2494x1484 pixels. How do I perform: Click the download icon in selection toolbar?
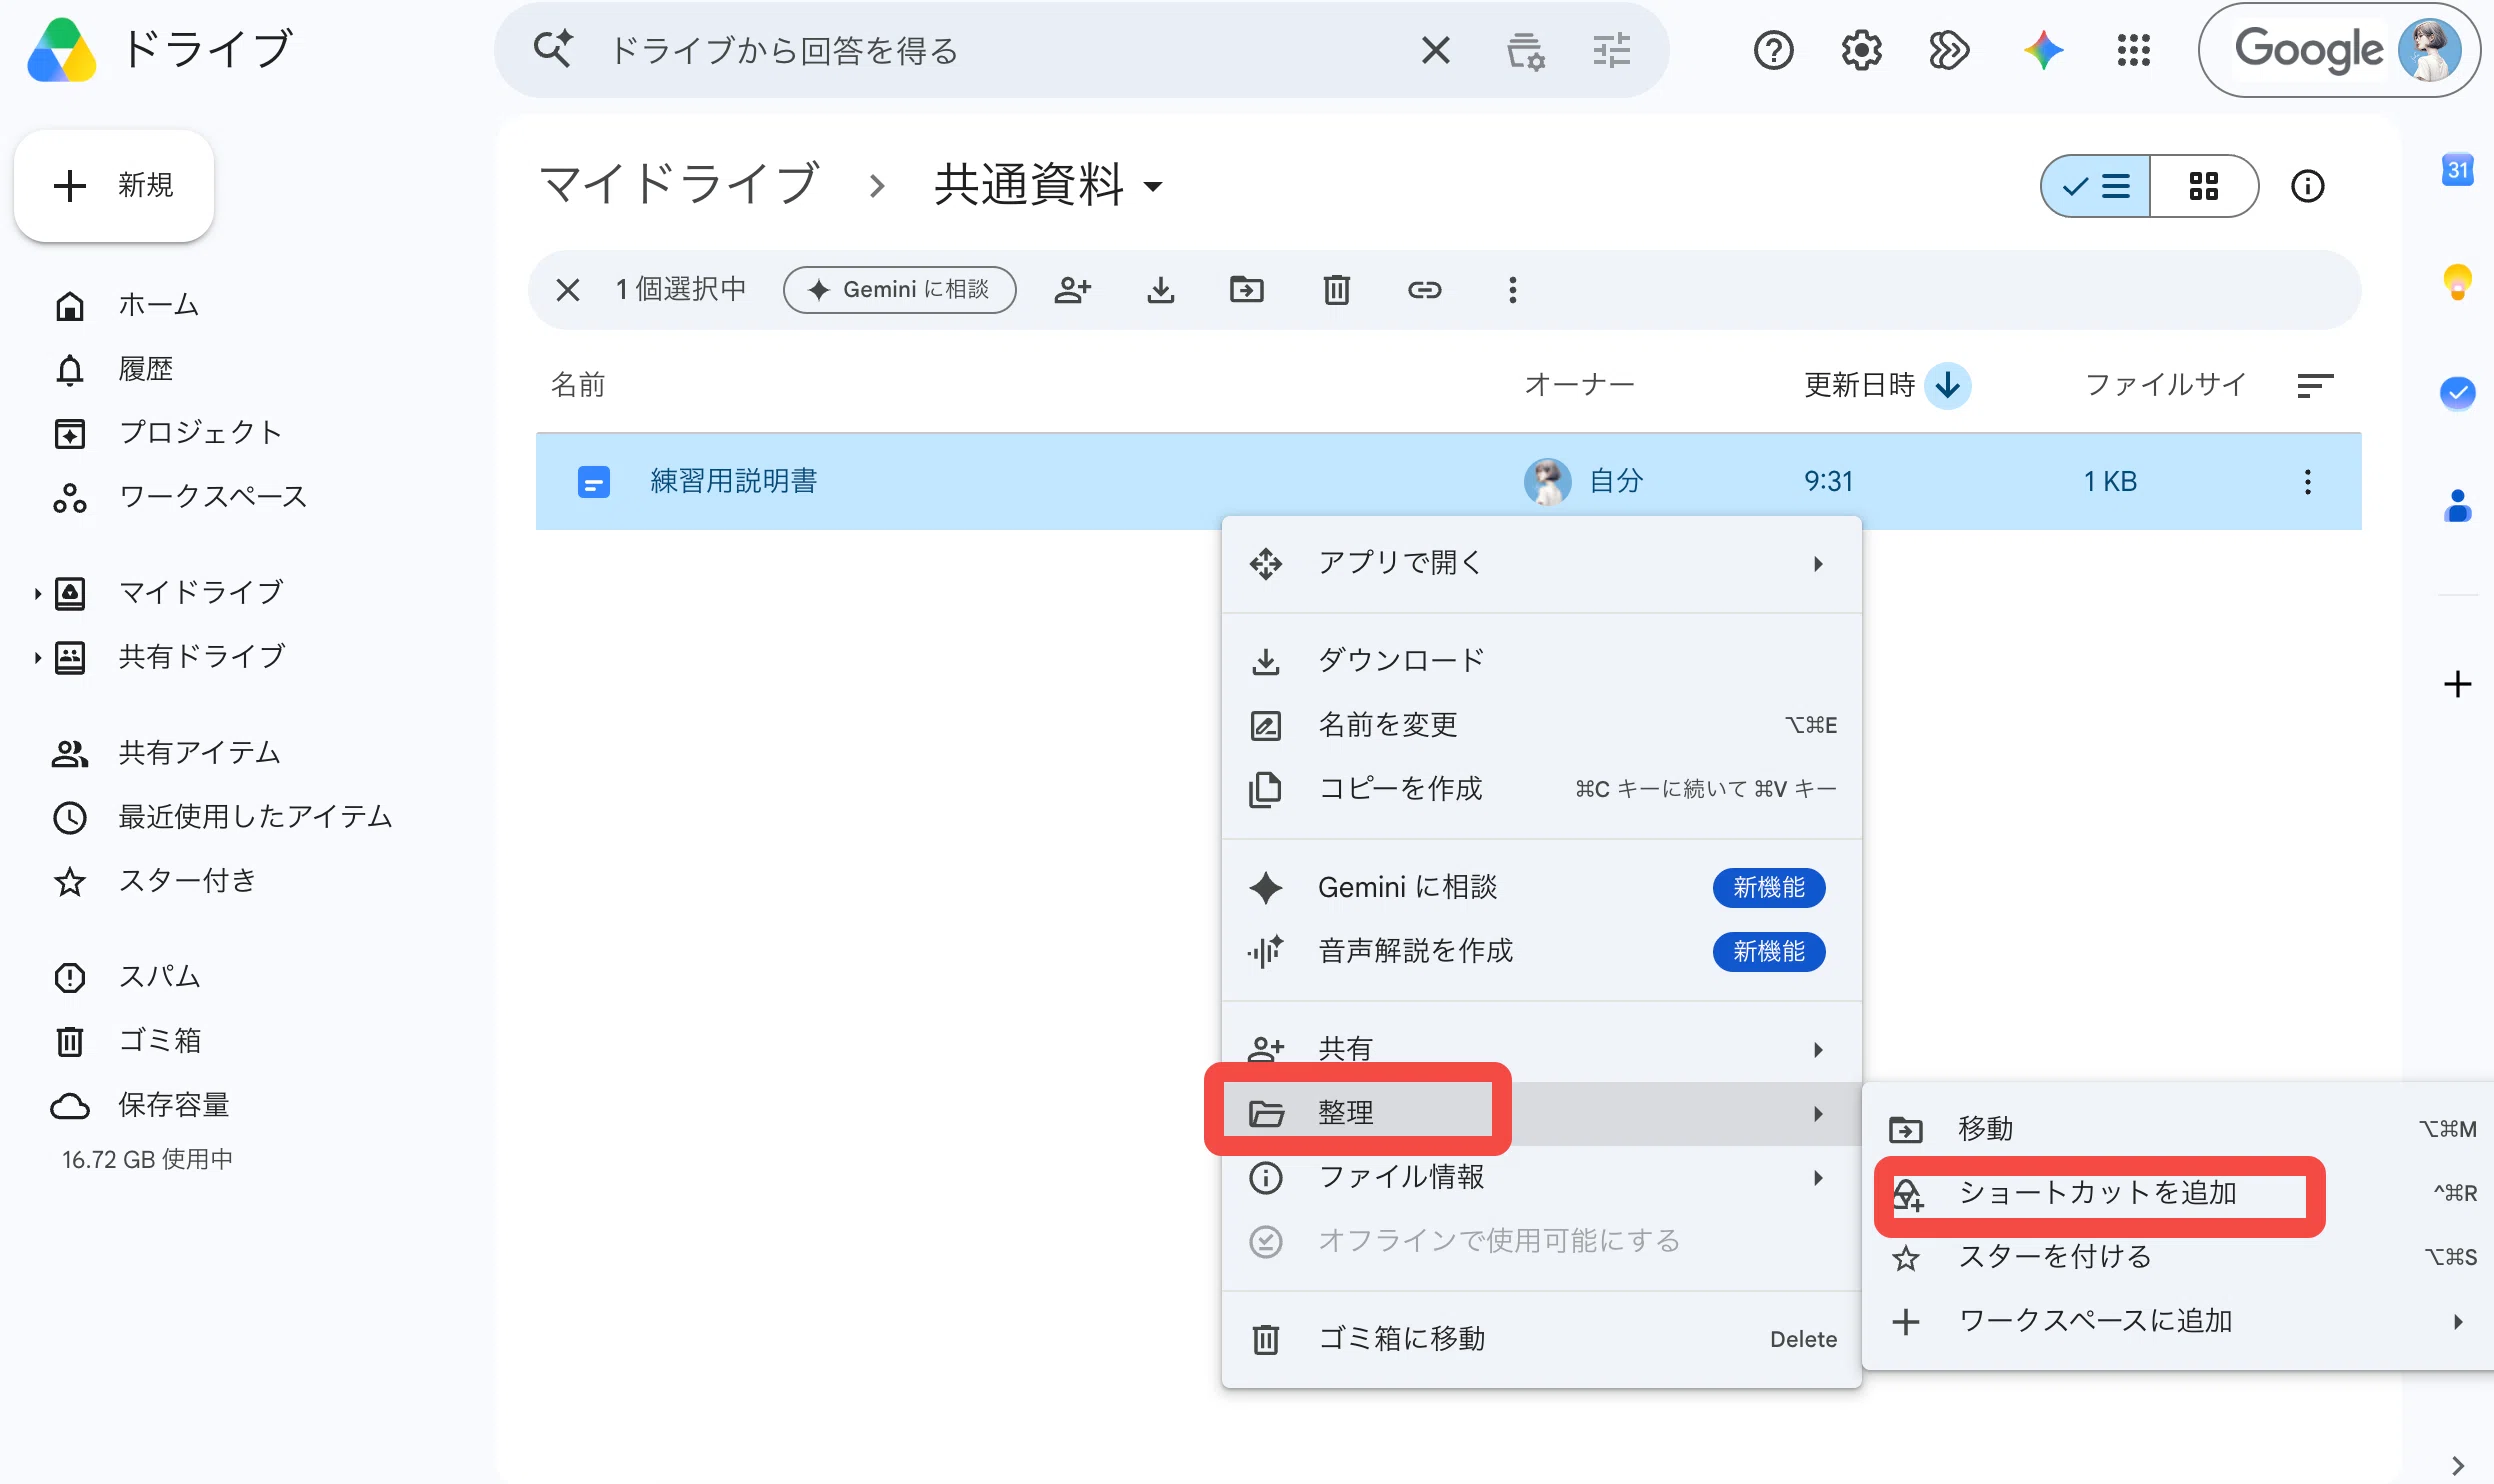pyautogui.click(x=1160, y=290)
